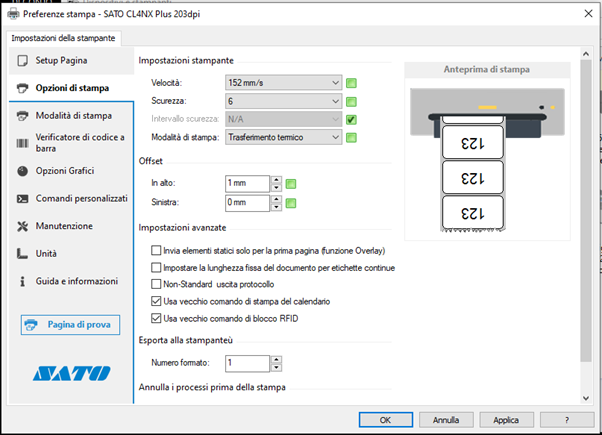Click the Manutenzione wrench icon
Viewport: 602px width, 435px height.
[x=23, y=226]
